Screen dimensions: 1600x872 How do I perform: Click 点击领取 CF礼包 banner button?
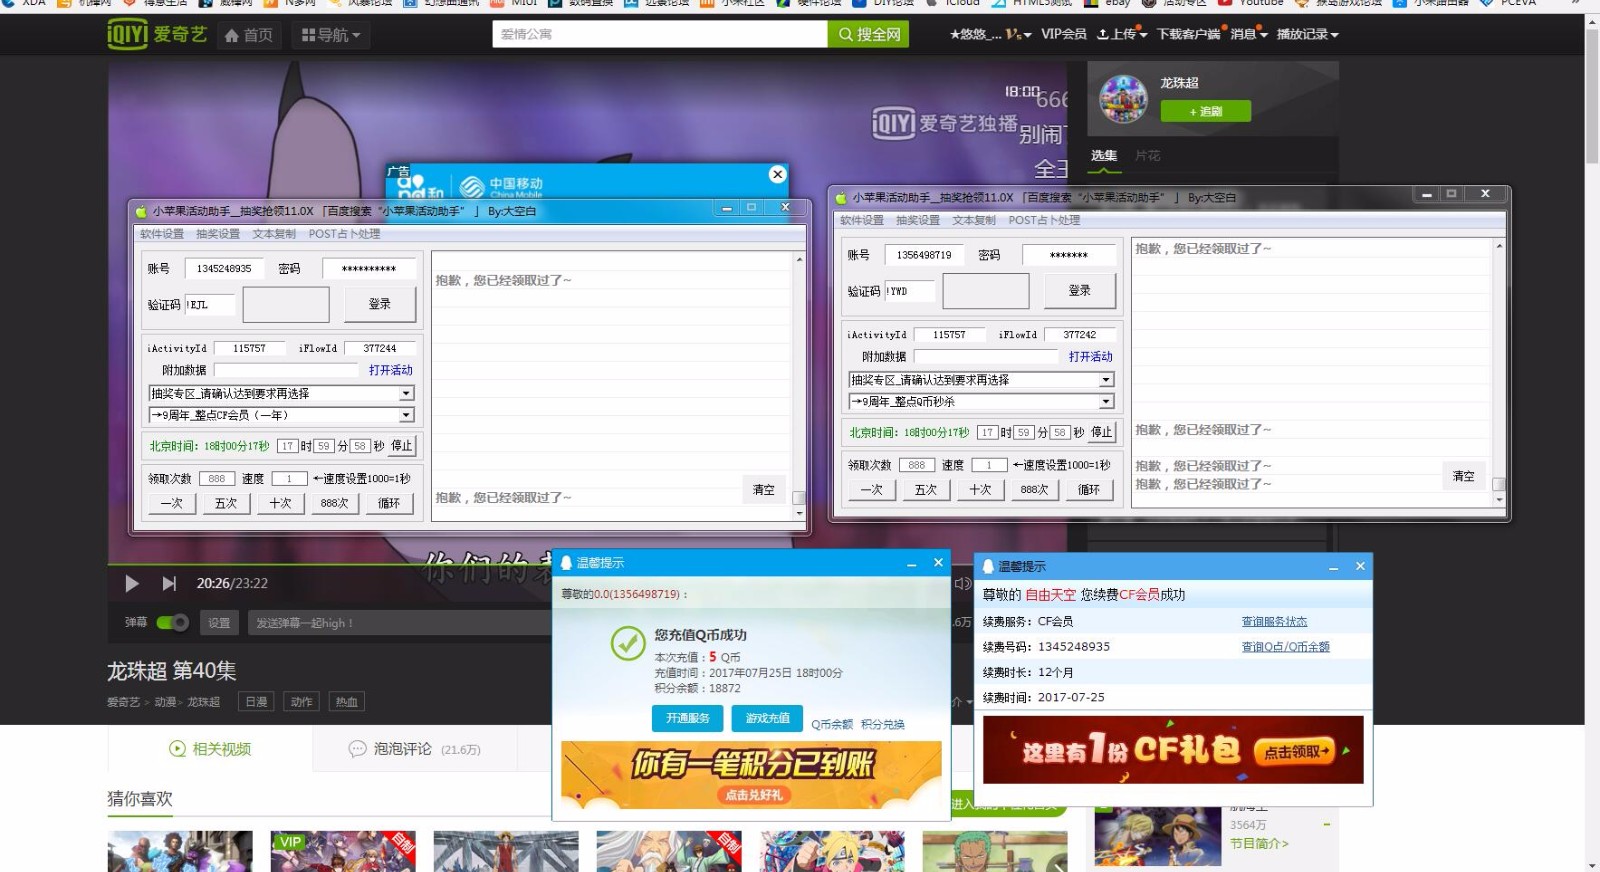1296,751
